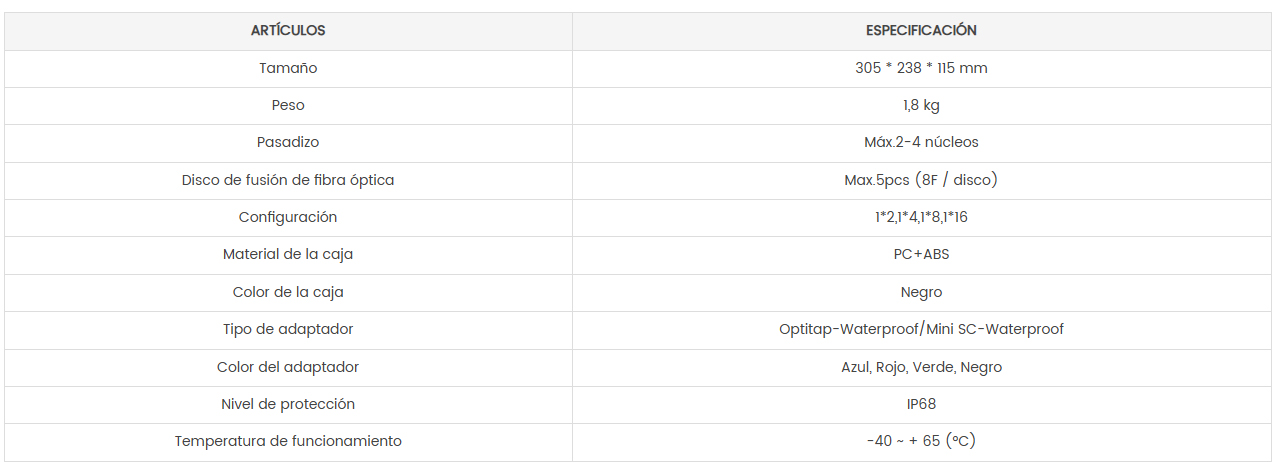Click the 1,8 kg weight value

click(921, 105)
